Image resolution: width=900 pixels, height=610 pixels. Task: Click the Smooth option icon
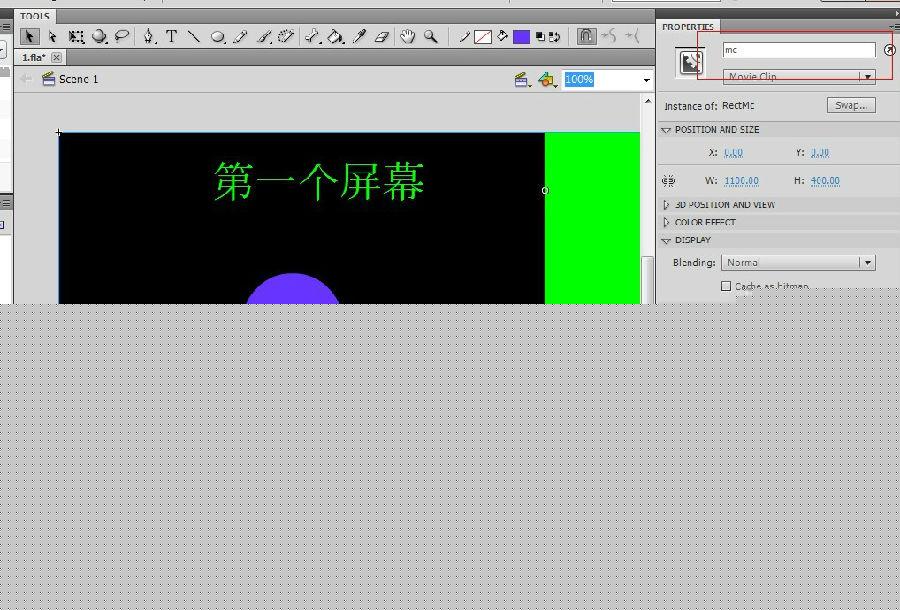pyautogui.click(x=608, y=36)
